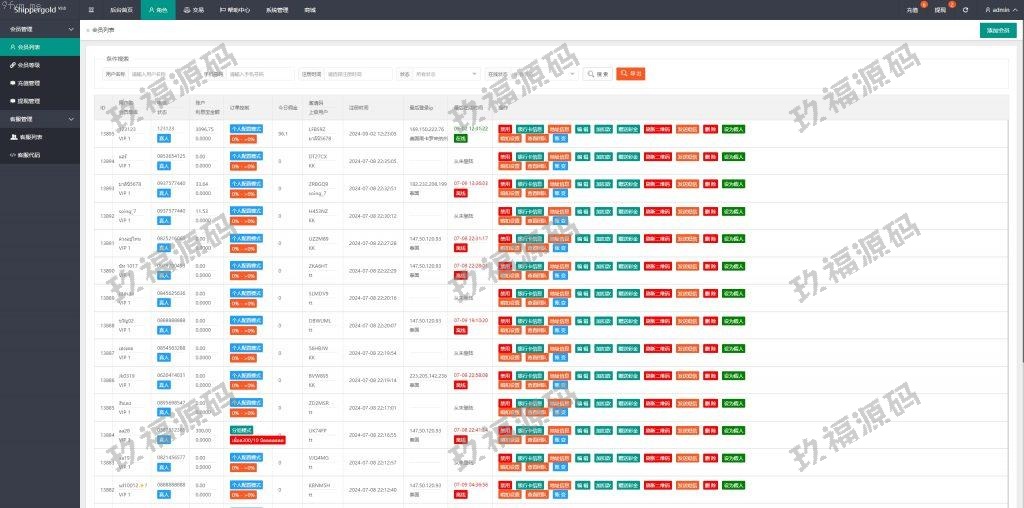Click the refresh icon in top bar
Image resolution: width=1024 pixels, height=508 pixels.
[965, 9]
